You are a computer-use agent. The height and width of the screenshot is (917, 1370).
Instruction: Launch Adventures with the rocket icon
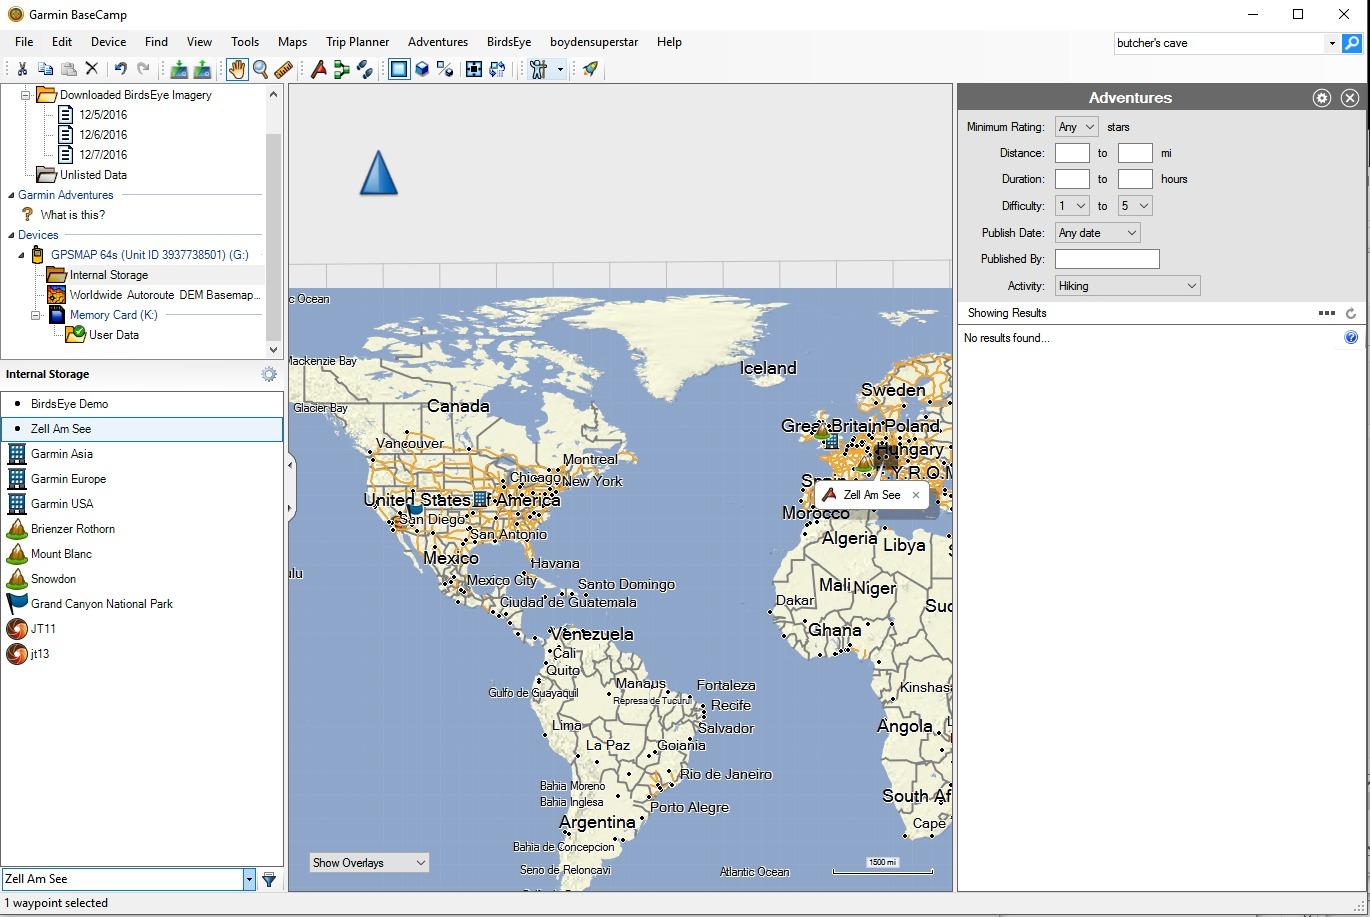point(590,69)
